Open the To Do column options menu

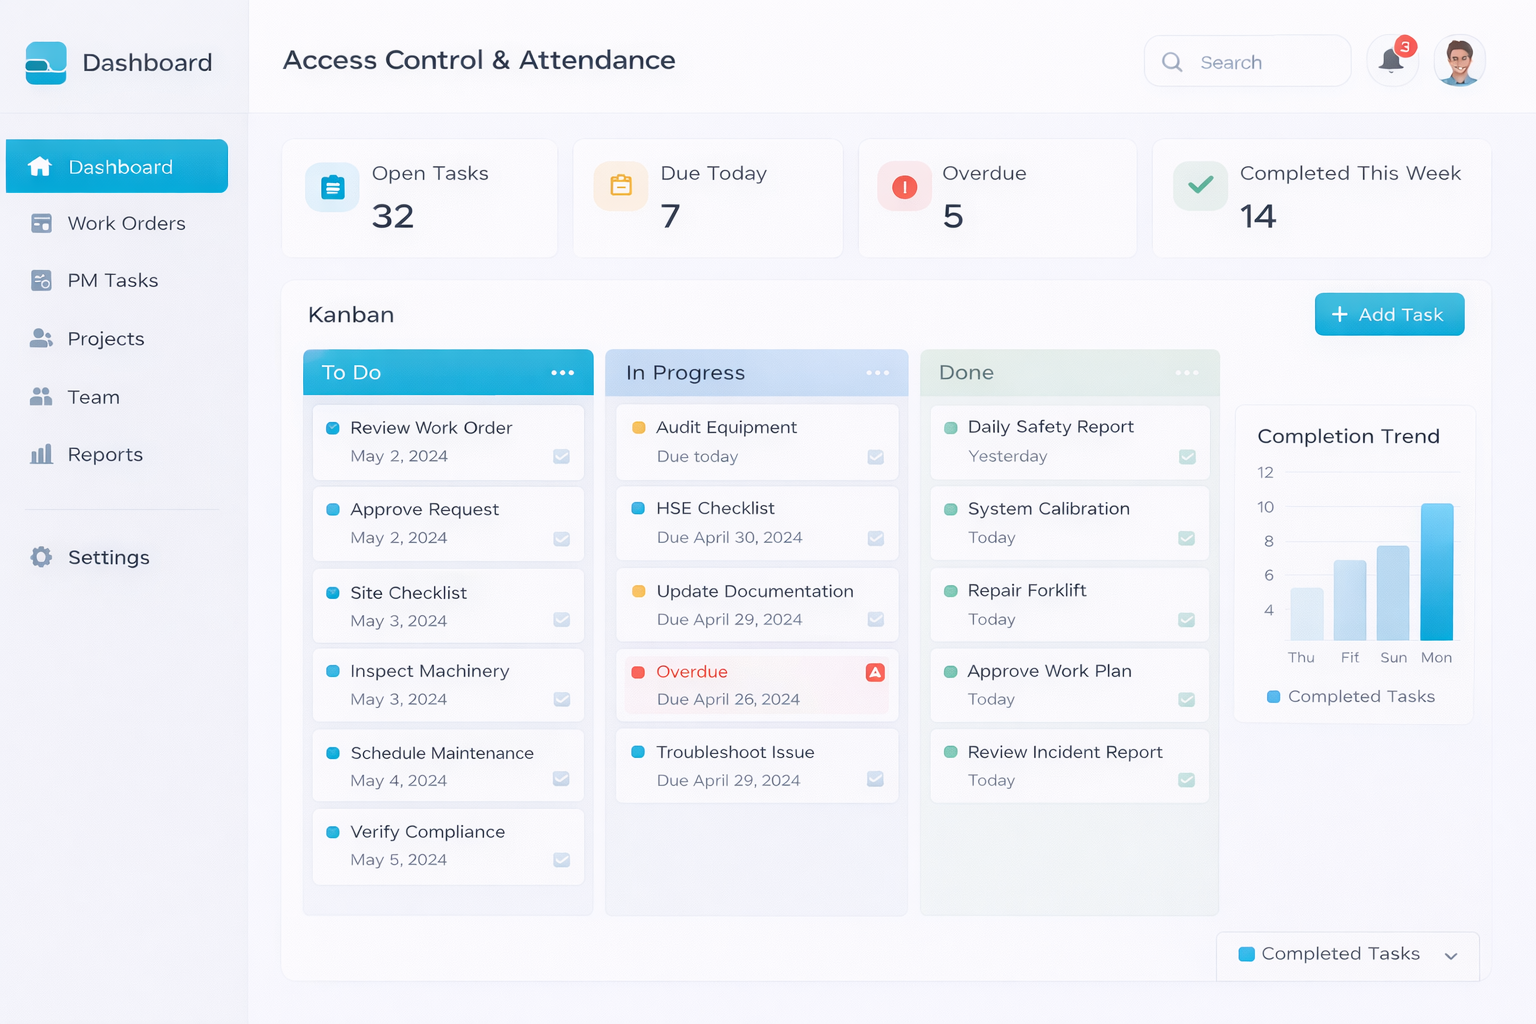(x=562, y=372)
